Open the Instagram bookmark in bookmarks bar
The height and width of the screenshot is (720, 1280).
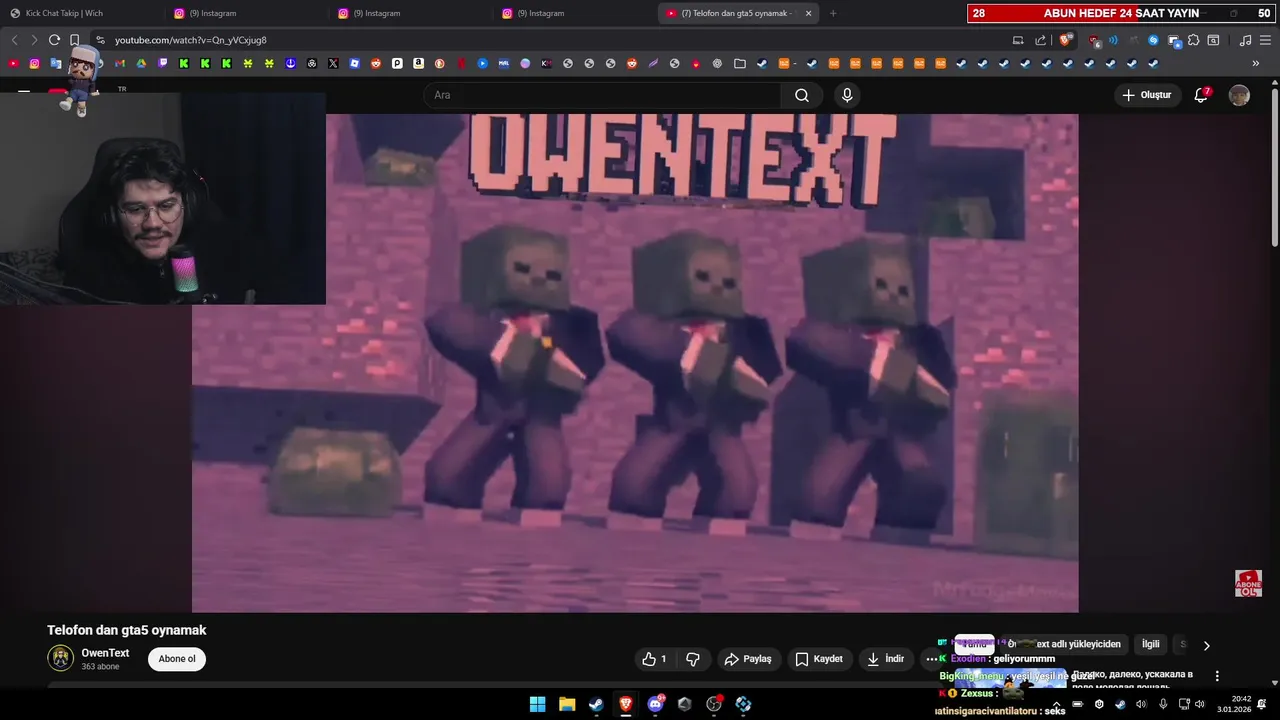pos(34,63)
